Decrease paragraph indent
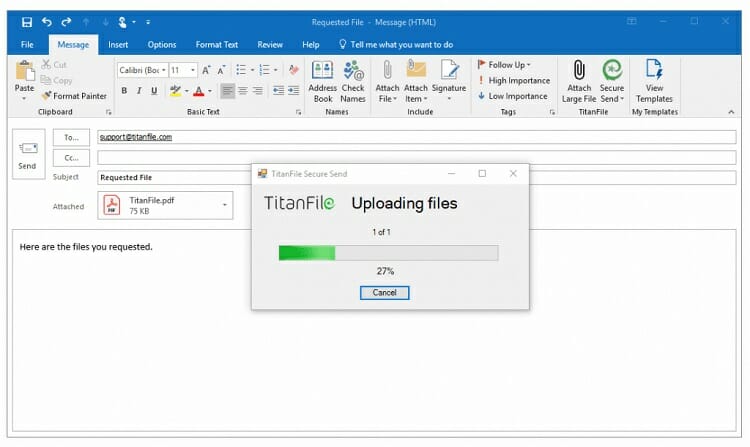This screenshot has width=750, height=447. pyautogui.click(x=278, y=90)
